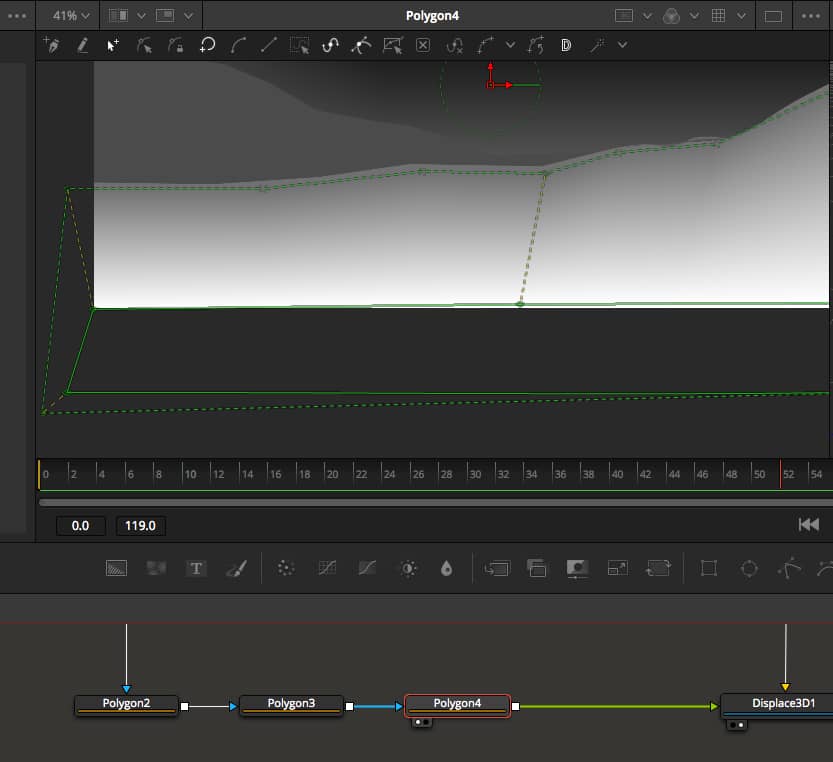Click the Done lock-shape tool
Image resolution: width=833 pixels, height=762 pixels.
coord(175,45)
